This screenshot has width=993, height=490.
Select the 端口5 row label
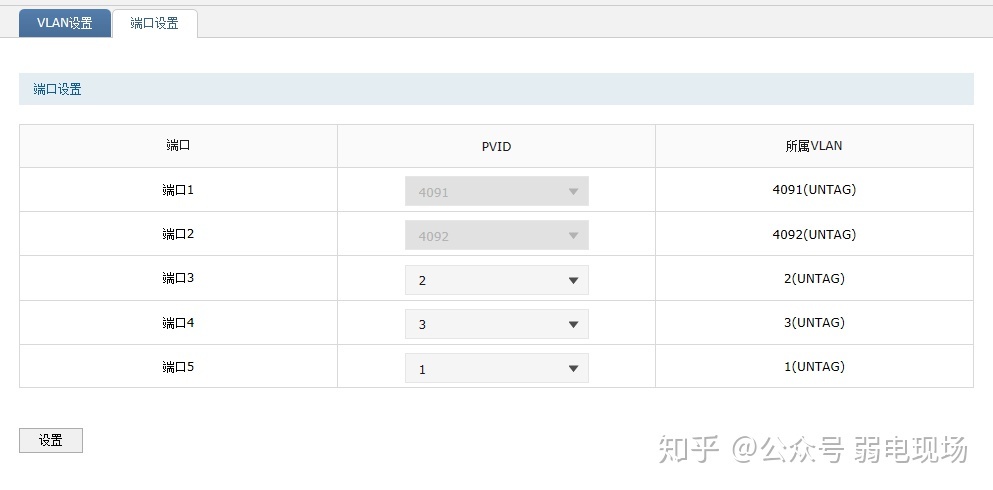(x=178, y=367)
